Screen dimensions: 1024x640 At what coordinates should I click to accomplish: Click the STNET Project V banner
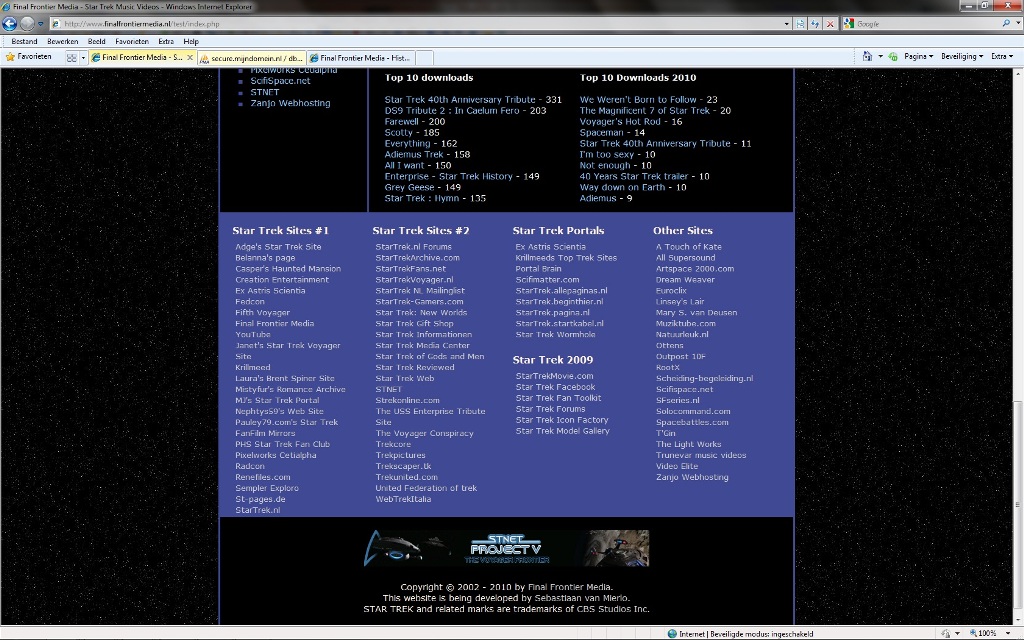[506, 548]
